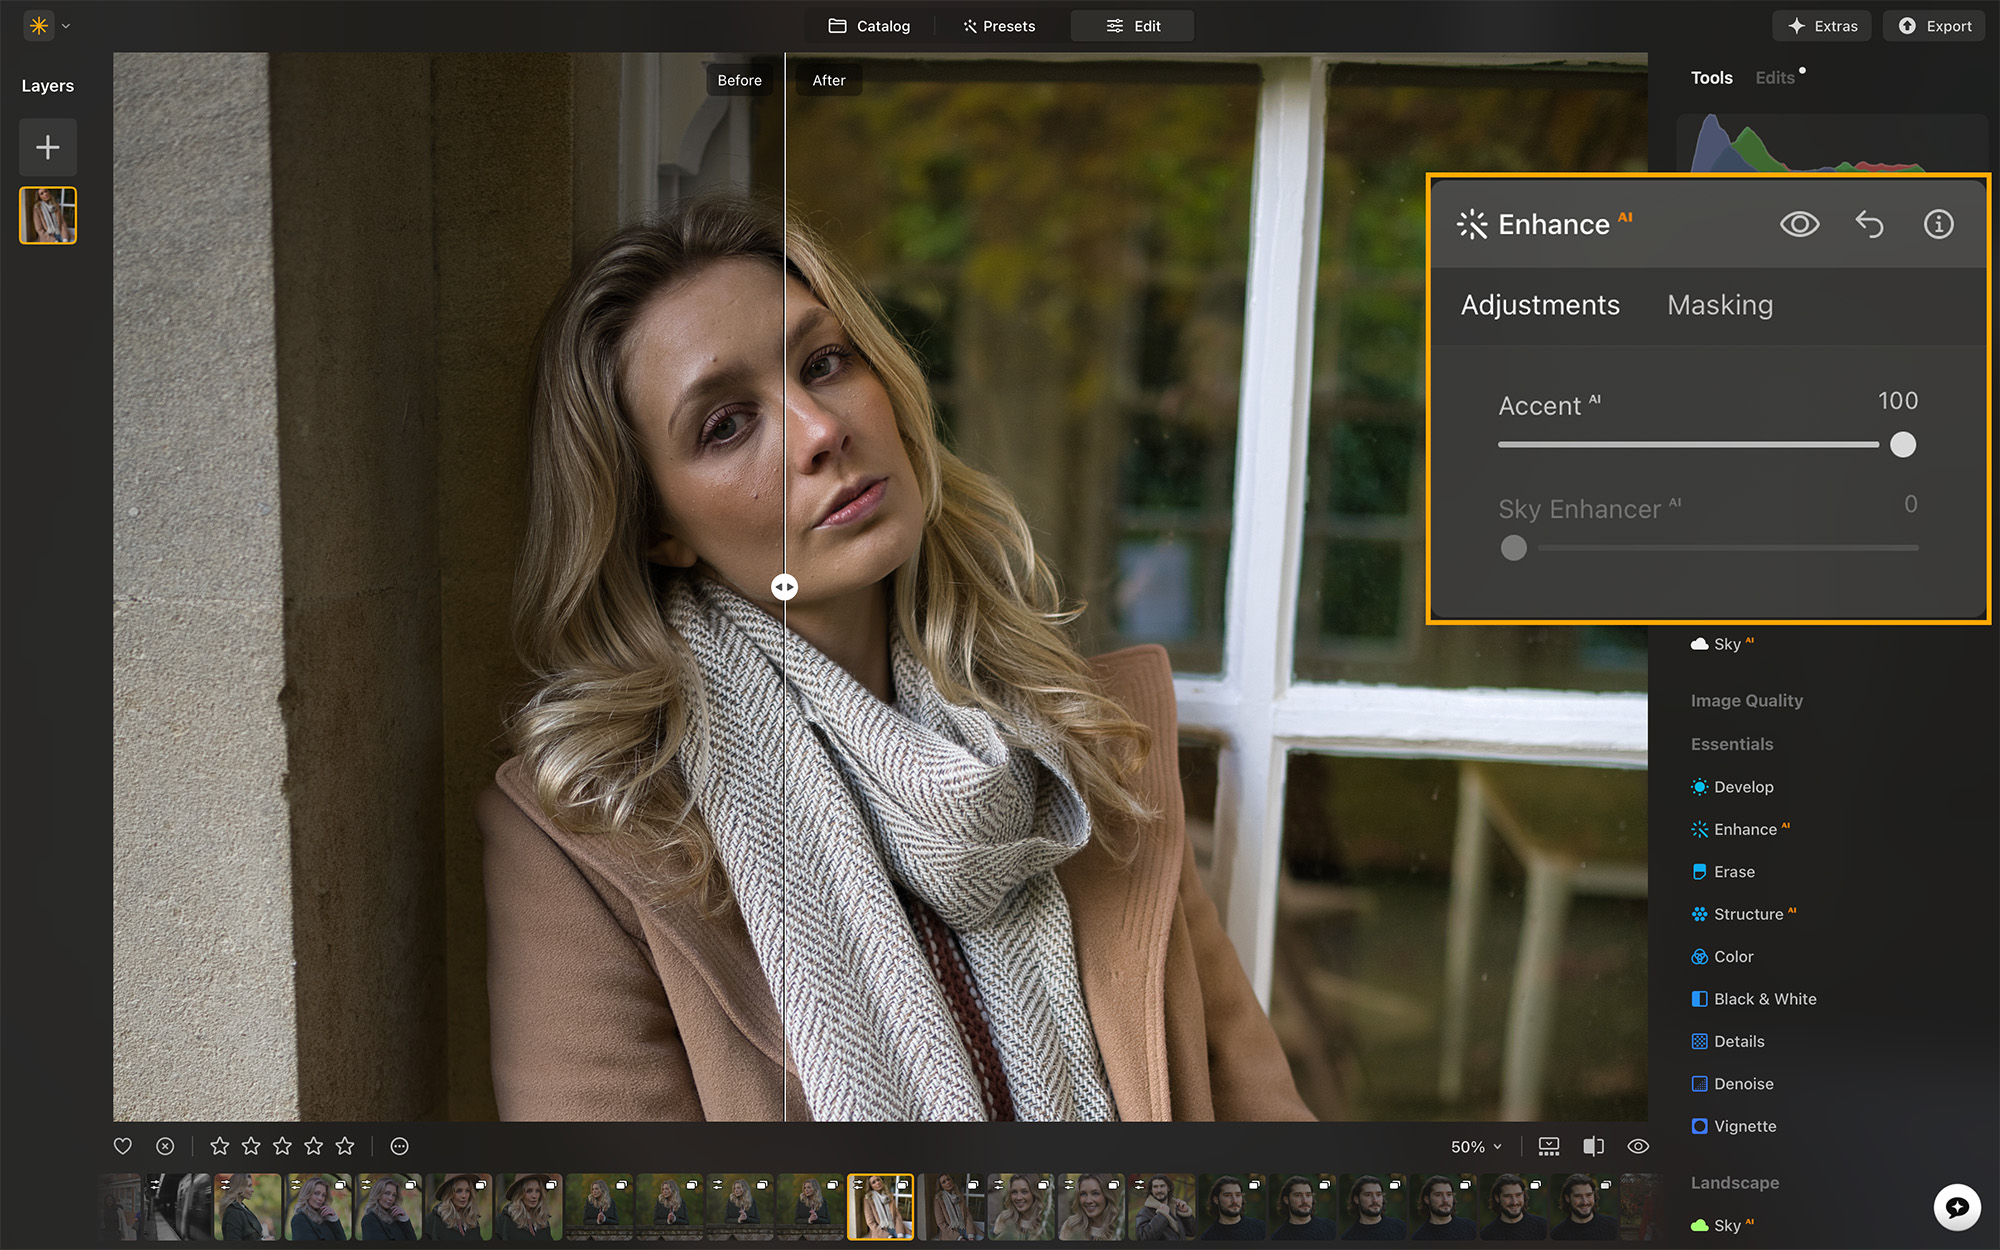Open the Edits tab
The width and height of the screenshot is (2000, 1250).
(1775, 78)
